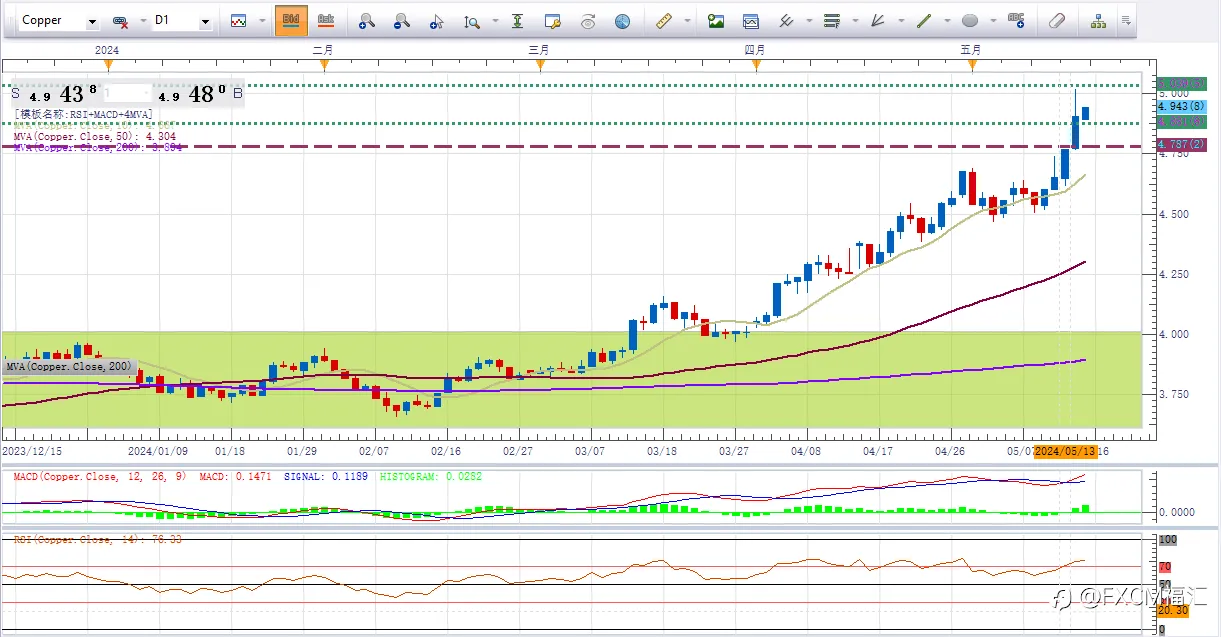Screen dimensions: 1221x637
Task: Click the zoom in magnifier
Action: (x=367, y=21)
